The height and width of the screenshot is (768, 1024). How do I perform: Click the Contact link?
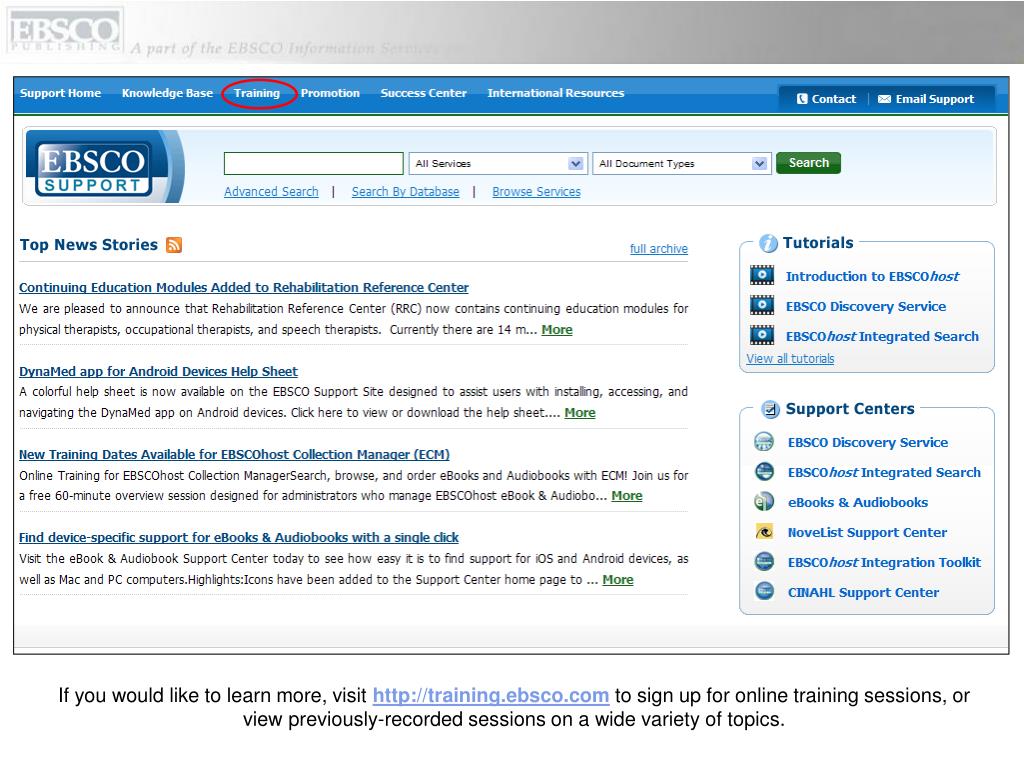click(x=833, y=99)
